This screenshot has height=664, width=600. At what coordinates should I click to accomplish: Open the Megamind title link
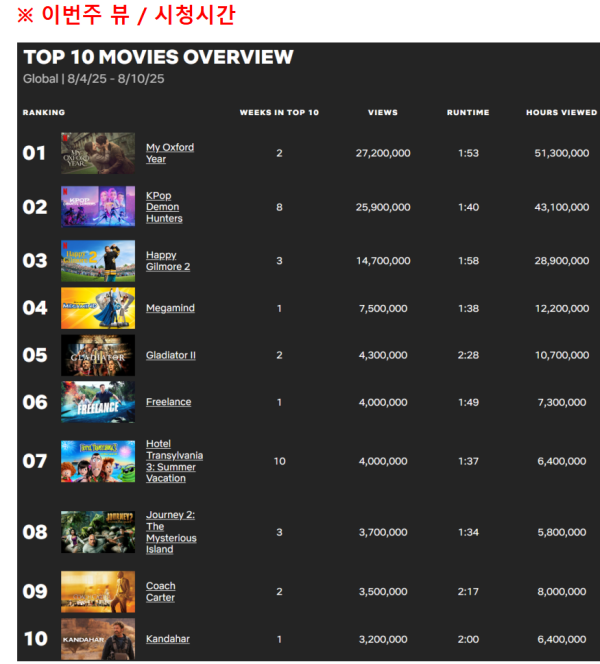[170, 308]
